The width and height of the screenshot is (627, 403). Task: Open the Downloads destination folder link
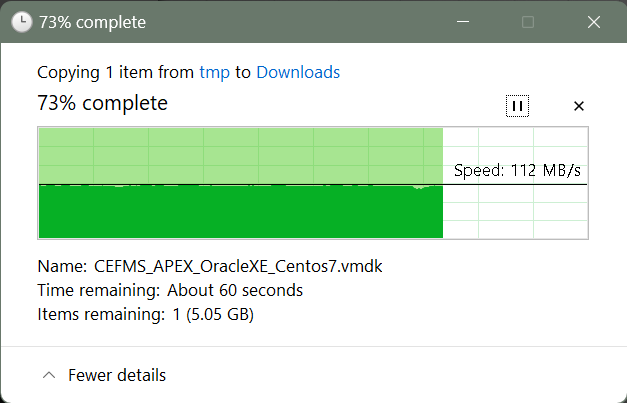point(298,72)
